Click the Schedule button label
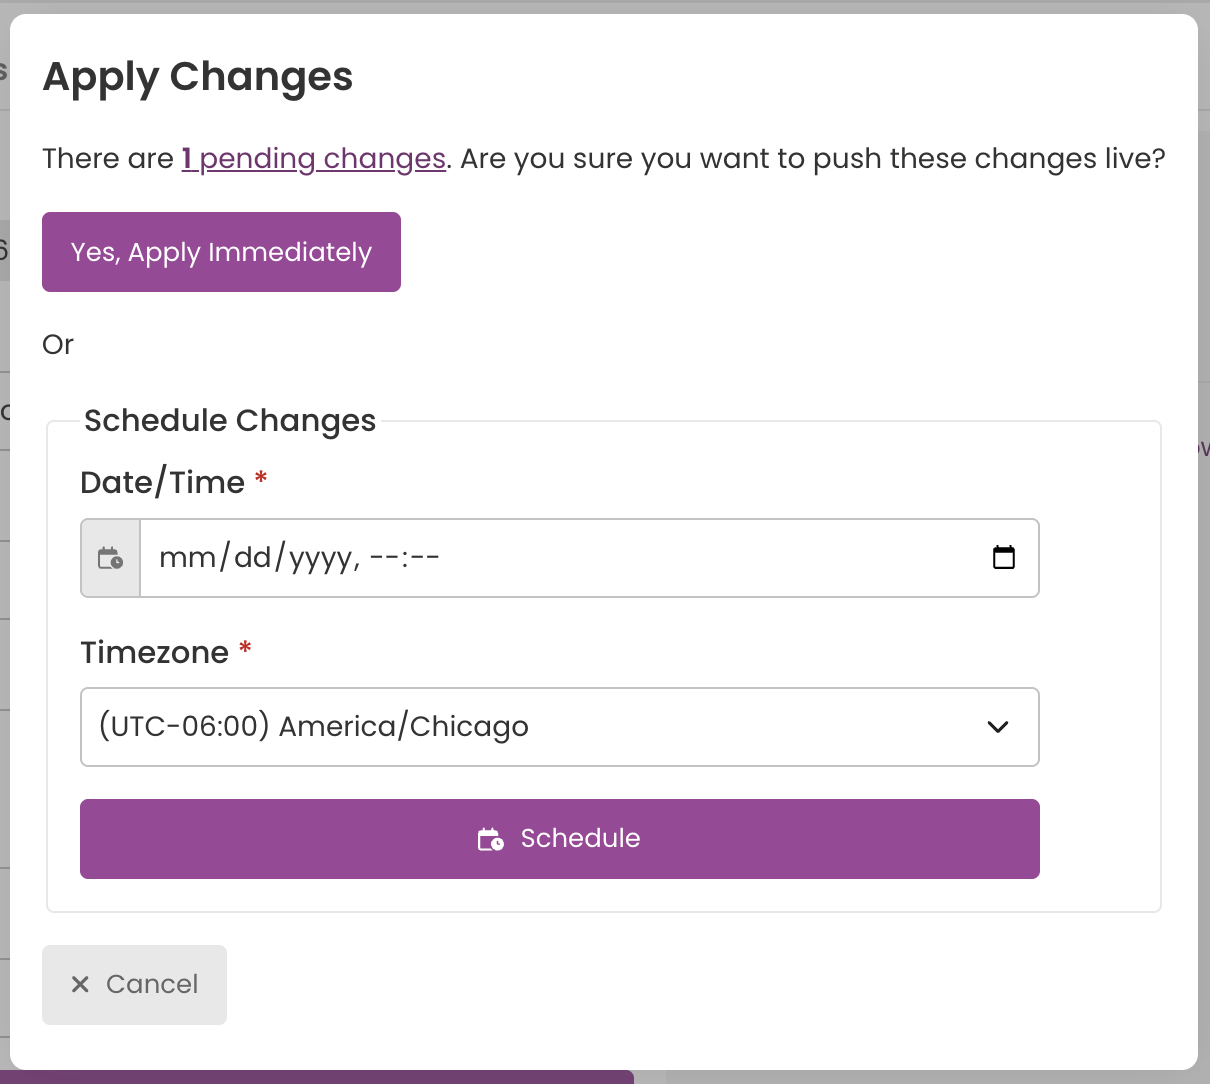 (x=580, y=838)
